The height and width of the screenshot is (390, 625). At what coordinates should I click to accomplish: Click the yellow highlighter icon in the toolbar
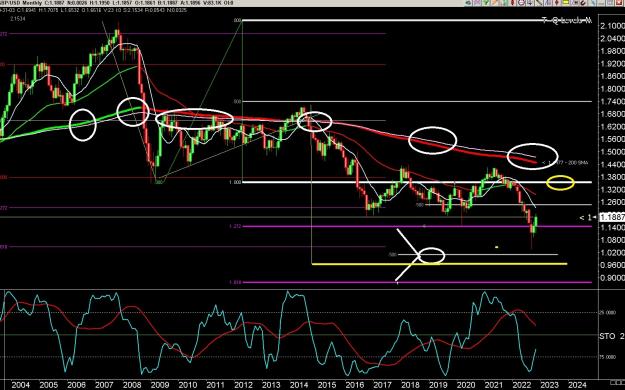(566, 2)
